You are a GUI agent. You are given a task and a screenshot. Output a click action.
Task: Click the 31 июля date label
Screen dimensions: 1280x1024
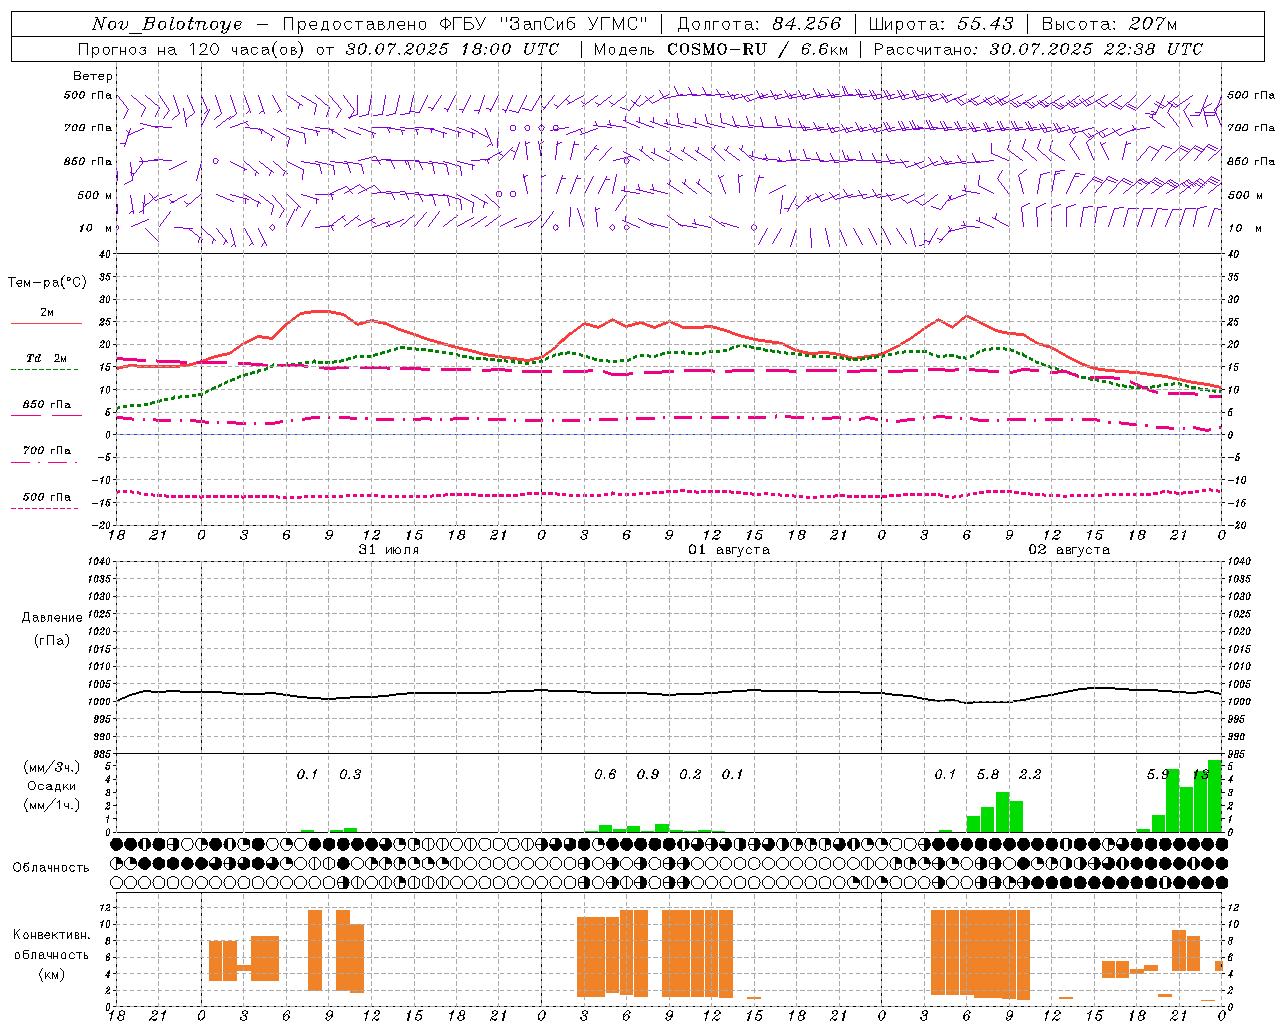coord(389,550)
